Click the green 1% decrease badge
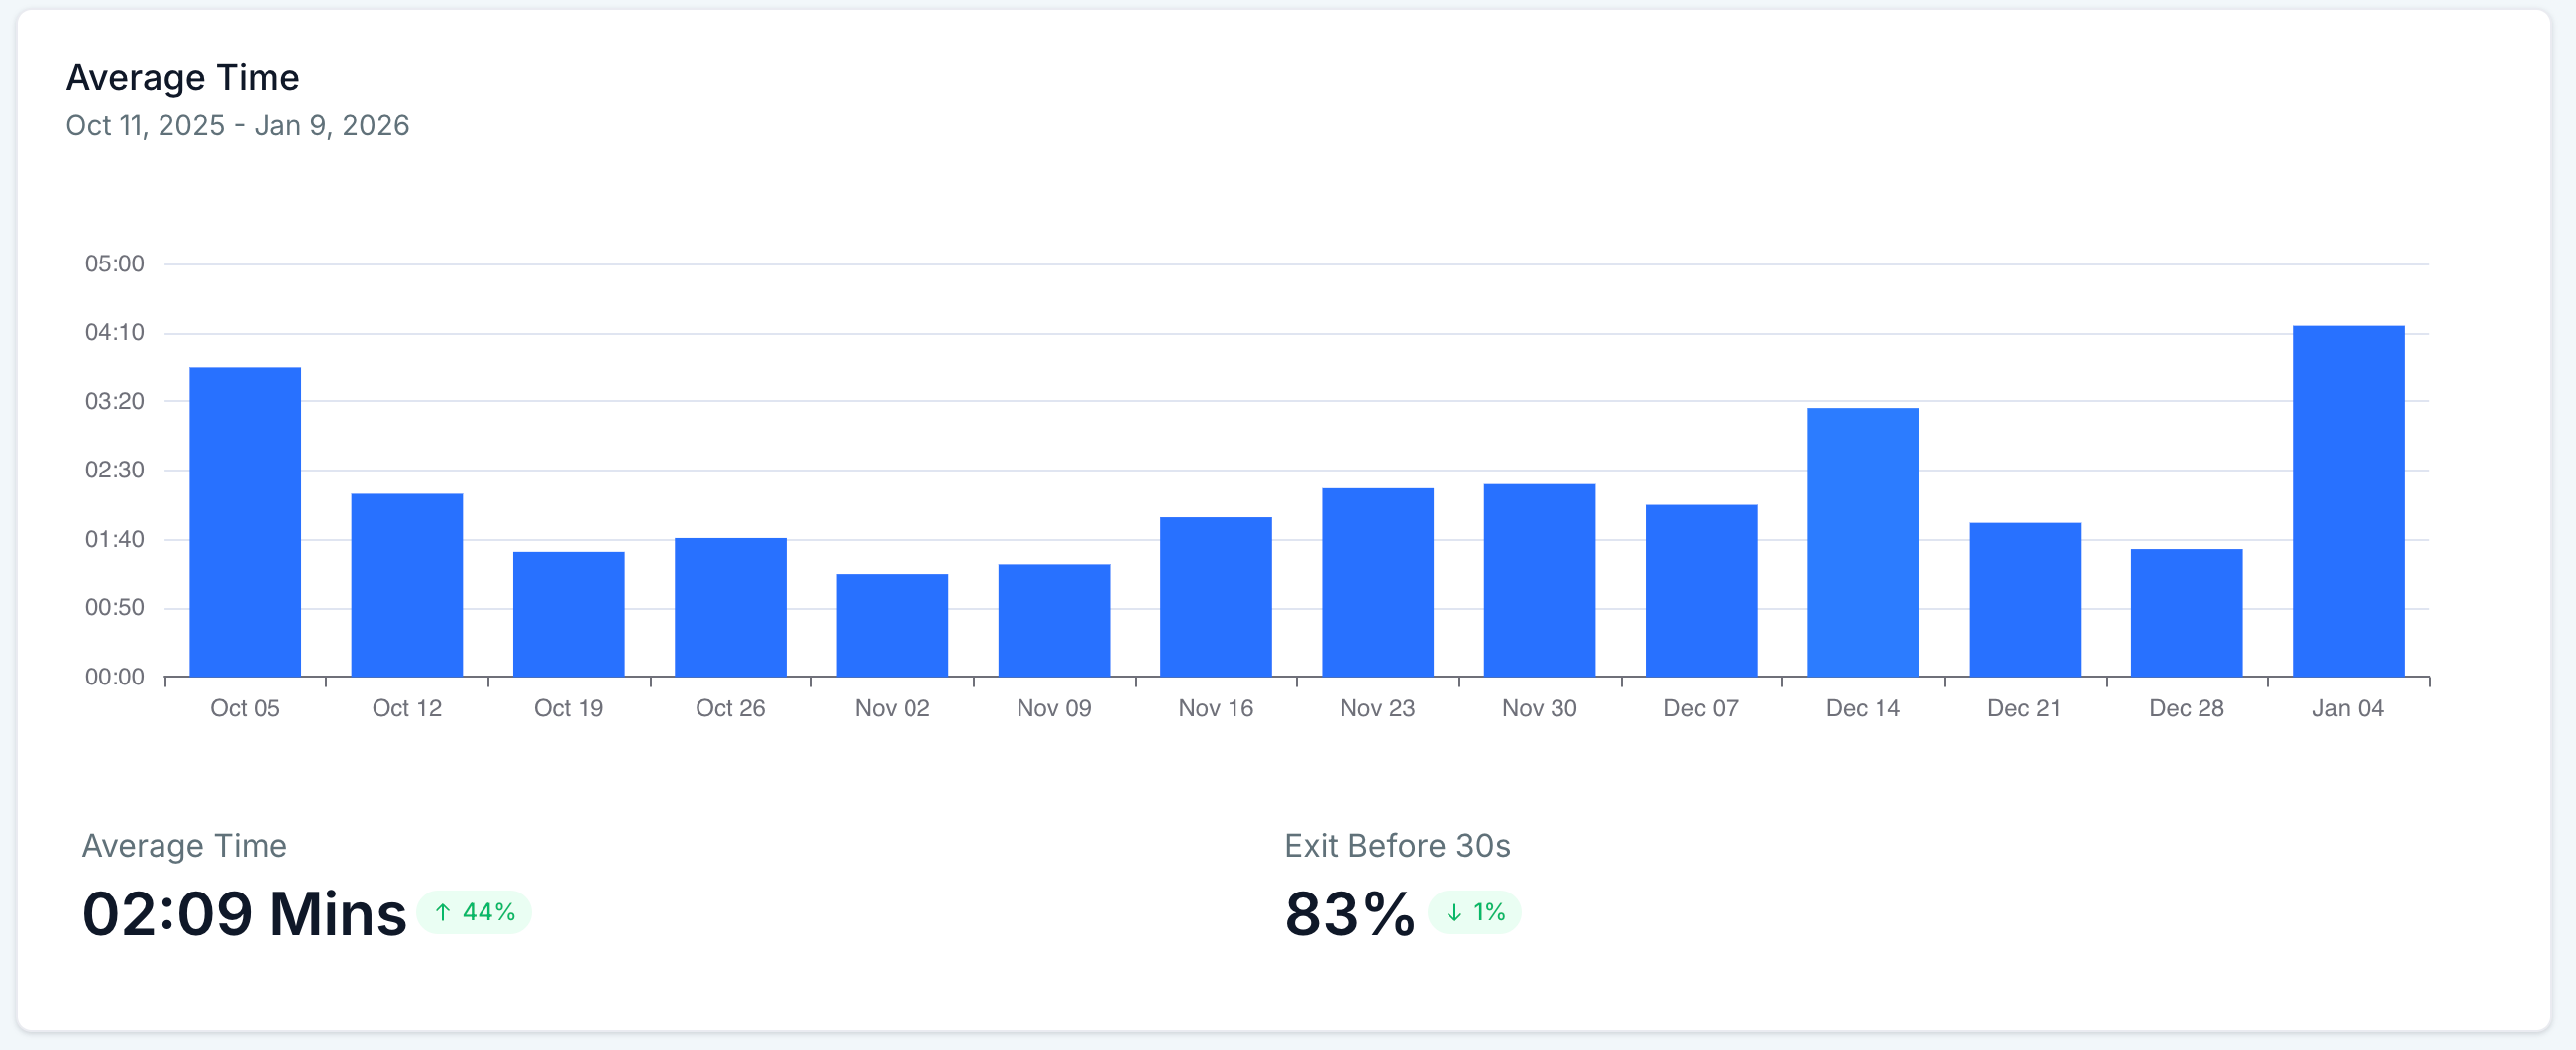 1475,912
